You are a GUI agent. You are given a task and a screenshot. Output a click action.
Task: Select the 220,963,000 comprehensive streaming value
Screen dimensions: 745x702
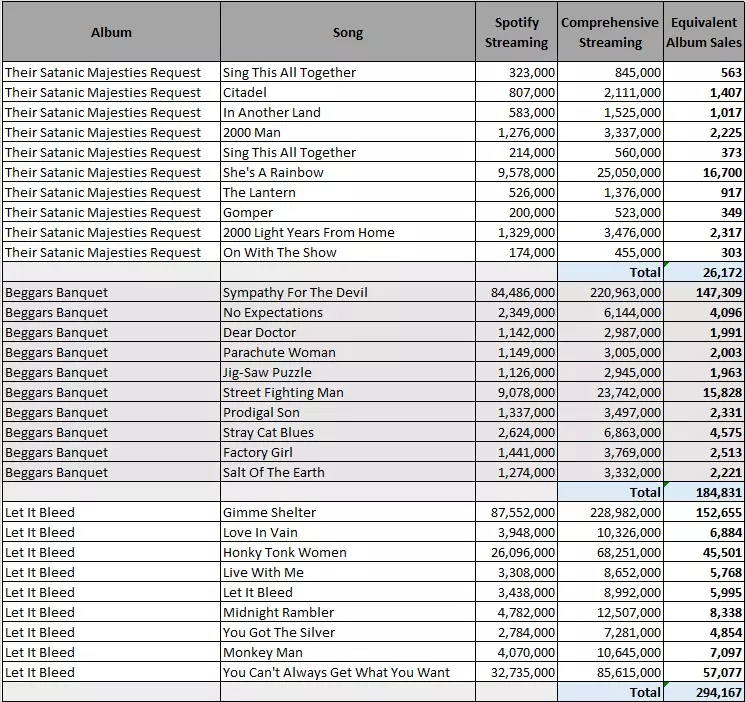coord(610,292)
